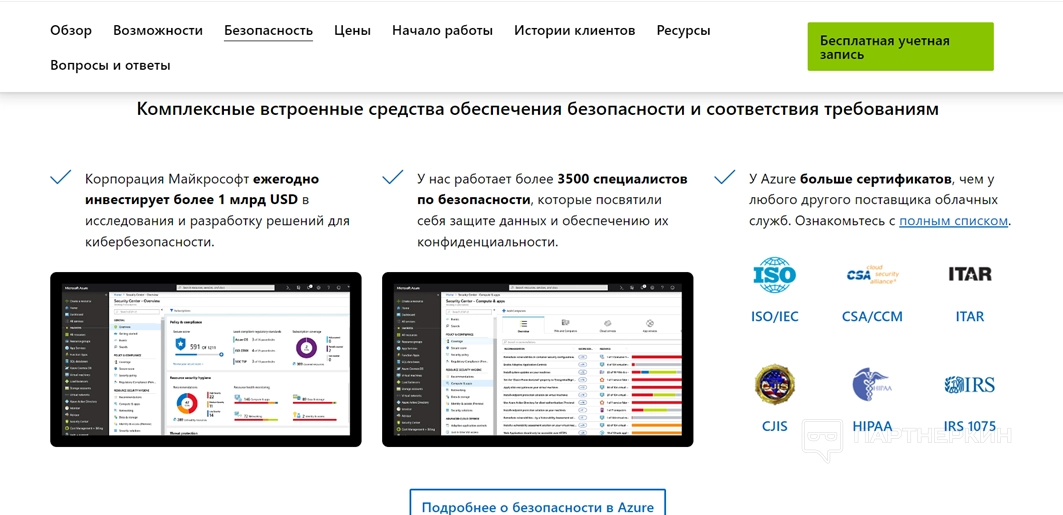Go to the Ресурсы tab
The height and width of the screenshot is (515, 1063).
tap(683, 30)
